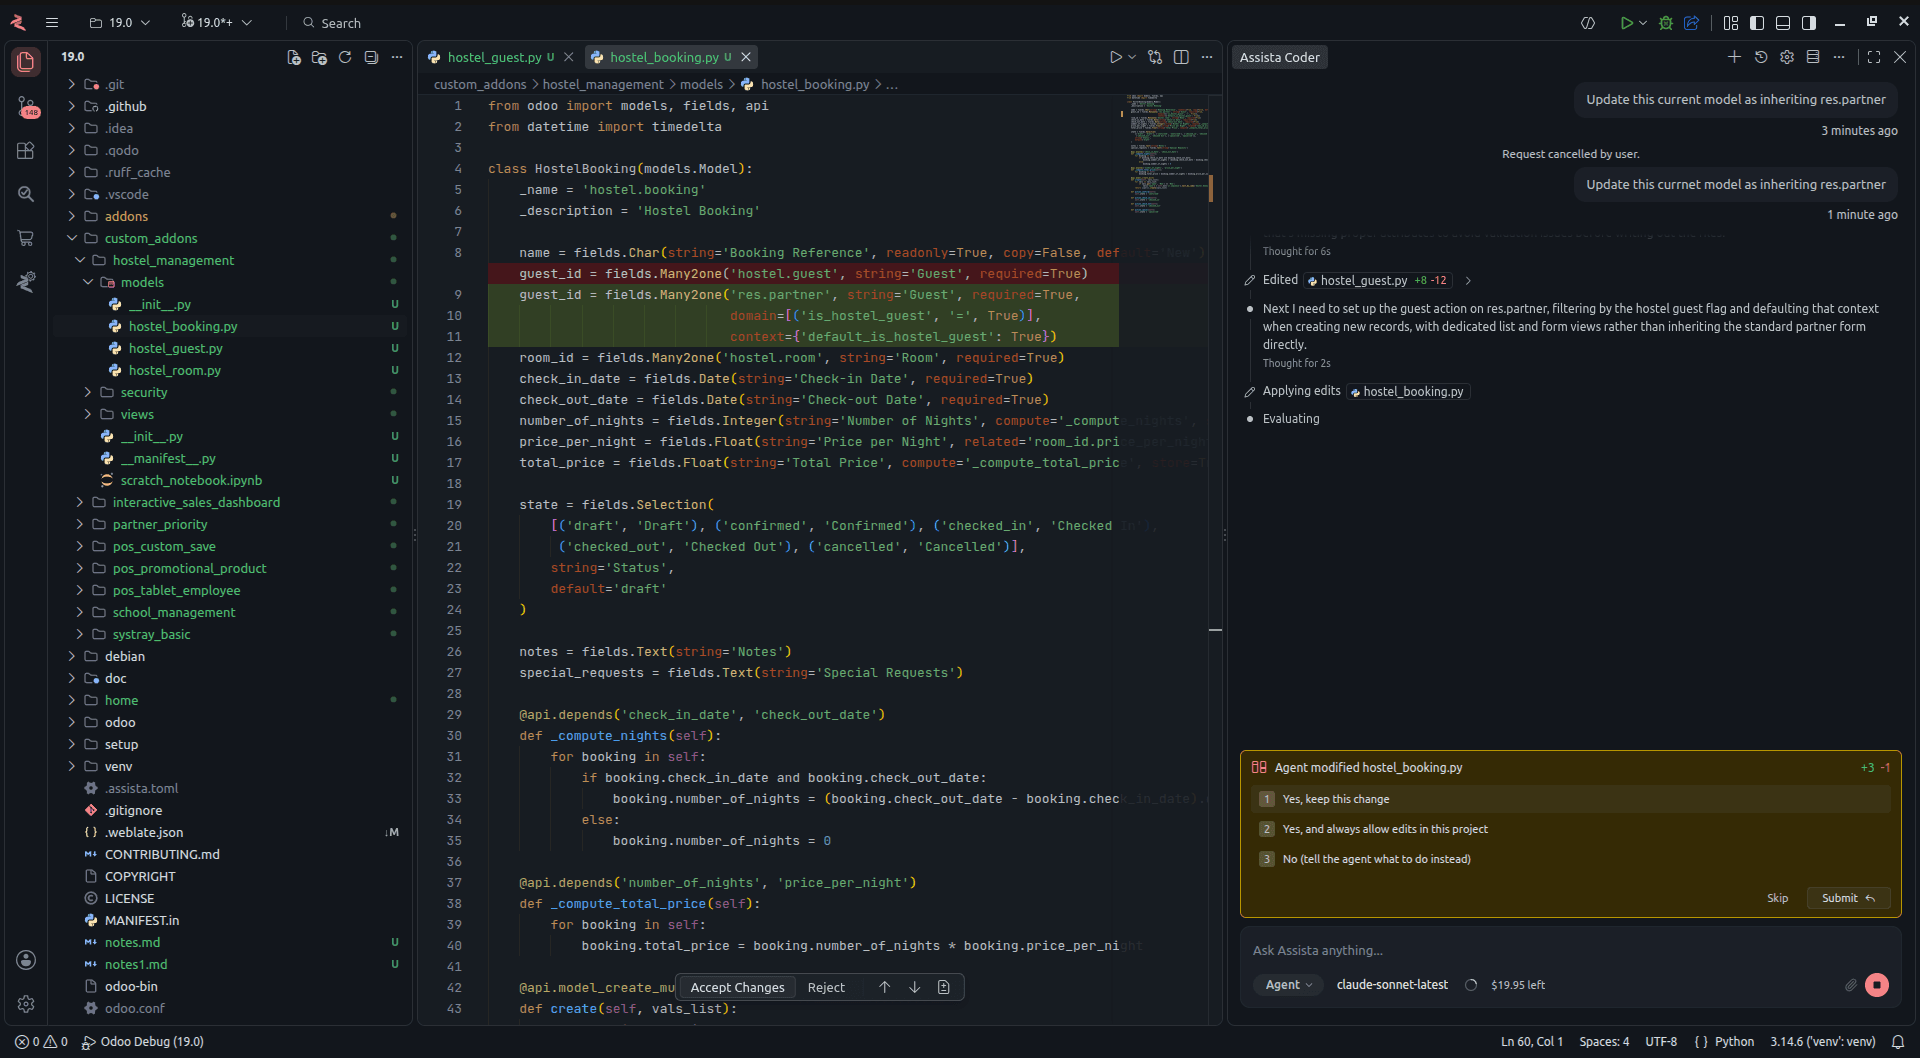This screenshot has height=1058, width=1920.
Task: Click the blue share arrow icon
Action: pos(1691,23)
